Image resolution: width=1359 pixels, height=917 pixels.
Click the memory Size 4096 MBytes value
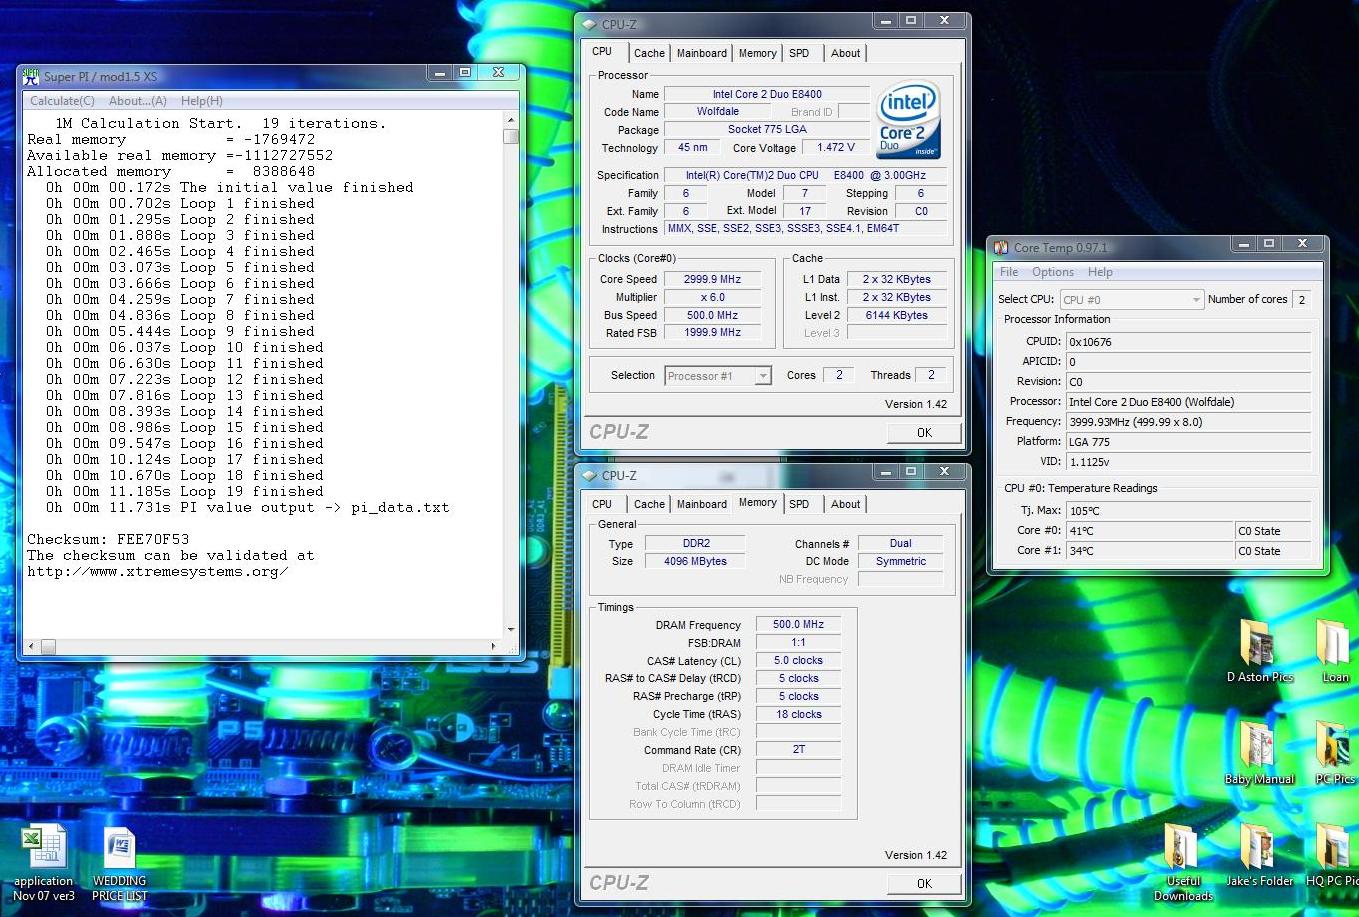[x=695, y=561]
